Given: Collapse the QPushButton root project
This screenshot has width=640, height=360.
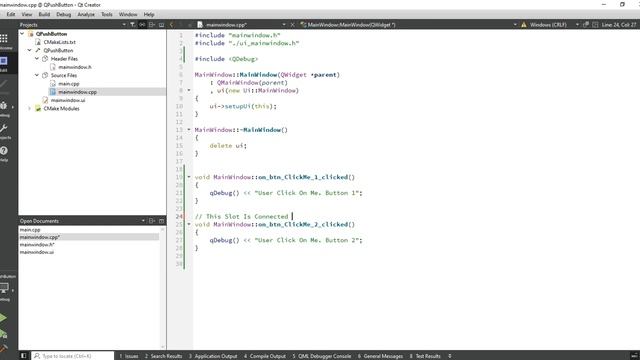Looking at the screenshot, I should [x=22, y=34].
